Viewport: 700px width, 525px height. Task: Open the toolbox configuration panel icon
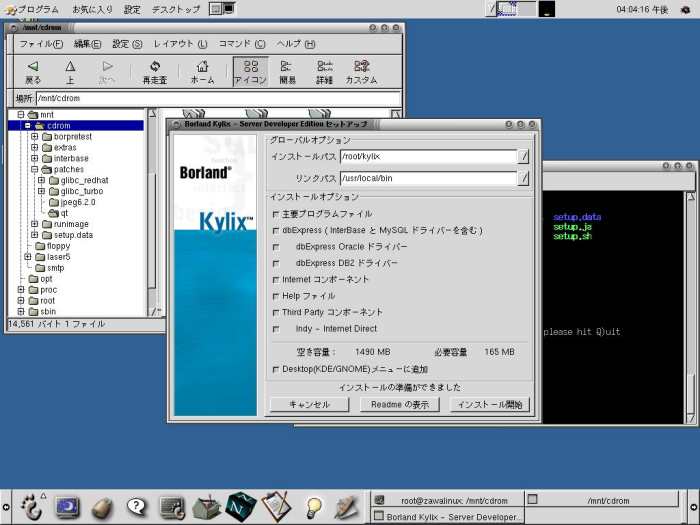pyautogui.click(x=207, y=507)
